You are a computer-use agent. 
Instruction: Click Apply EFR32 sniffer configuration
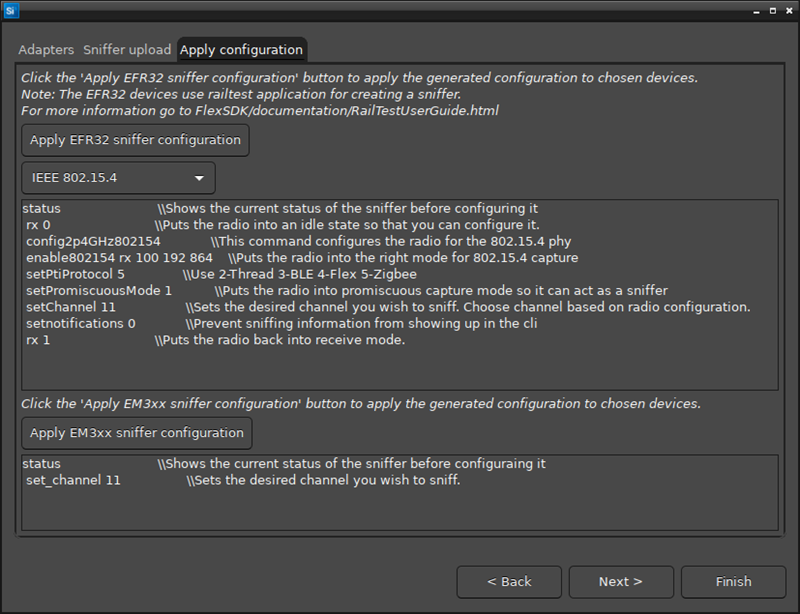point(134,140)
